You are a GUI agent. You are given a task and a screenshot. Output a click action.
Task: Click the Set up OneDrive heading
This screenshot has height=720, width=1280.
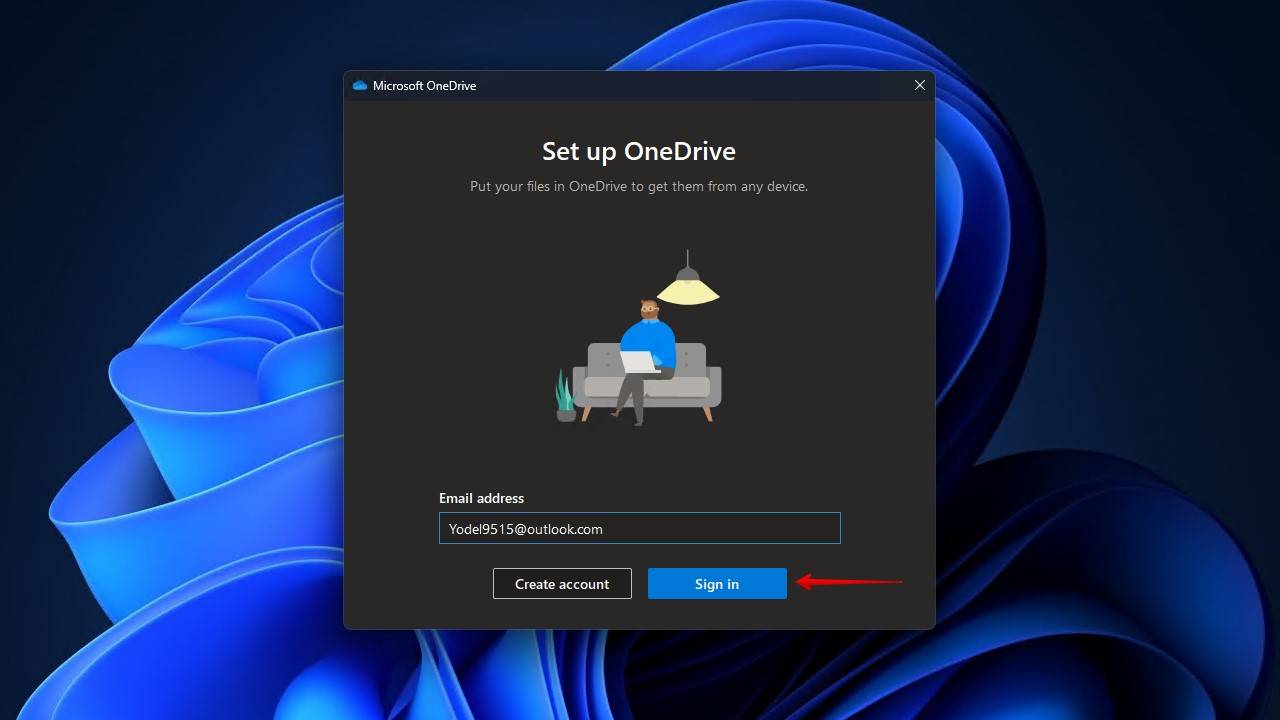coord(639,151)
